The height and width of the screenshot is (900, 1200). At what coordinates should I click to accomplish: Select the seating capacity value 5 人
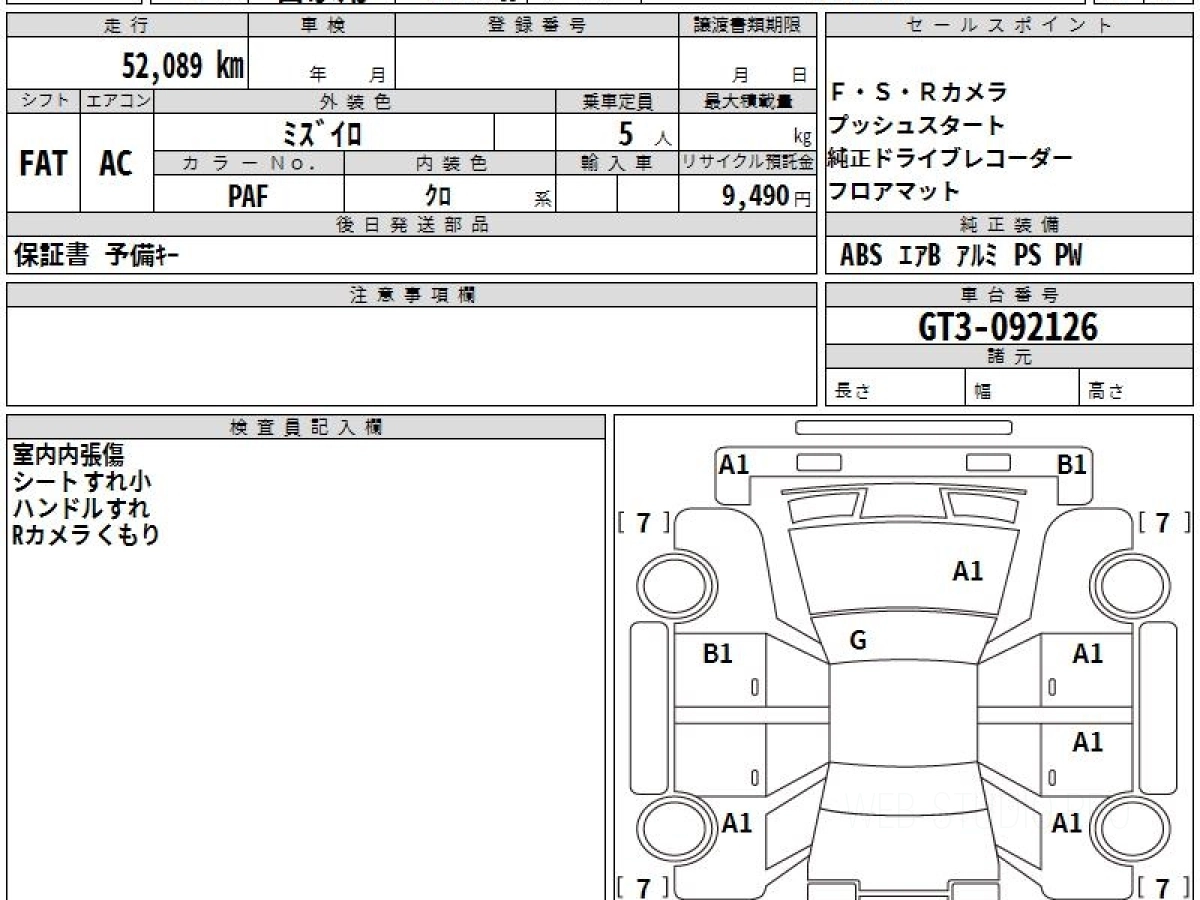click(643, 133)
